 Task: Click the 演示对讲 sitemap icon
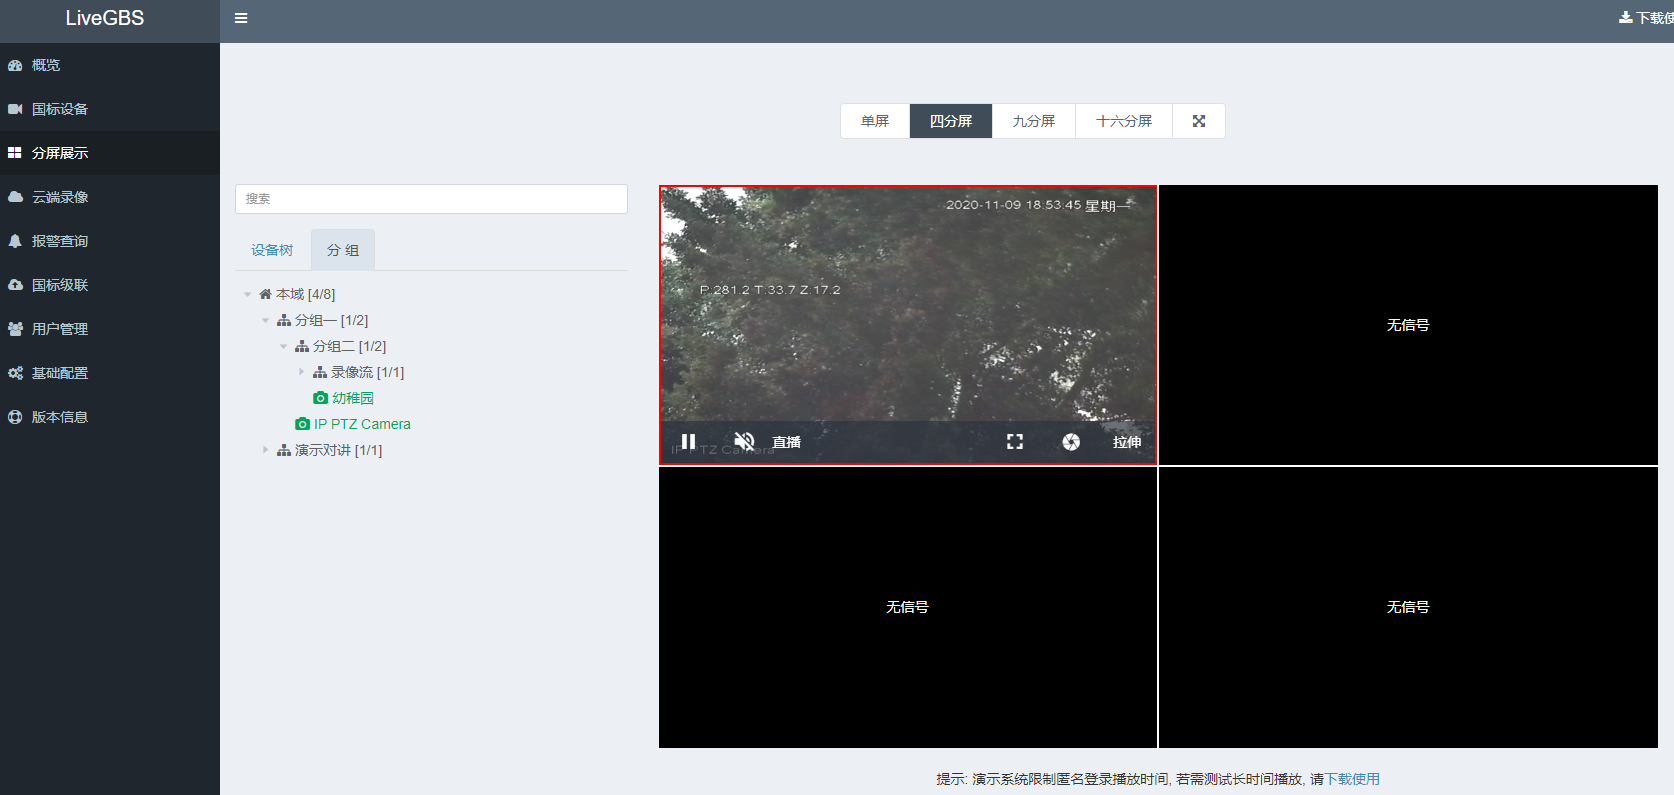[x=284, y=450]
